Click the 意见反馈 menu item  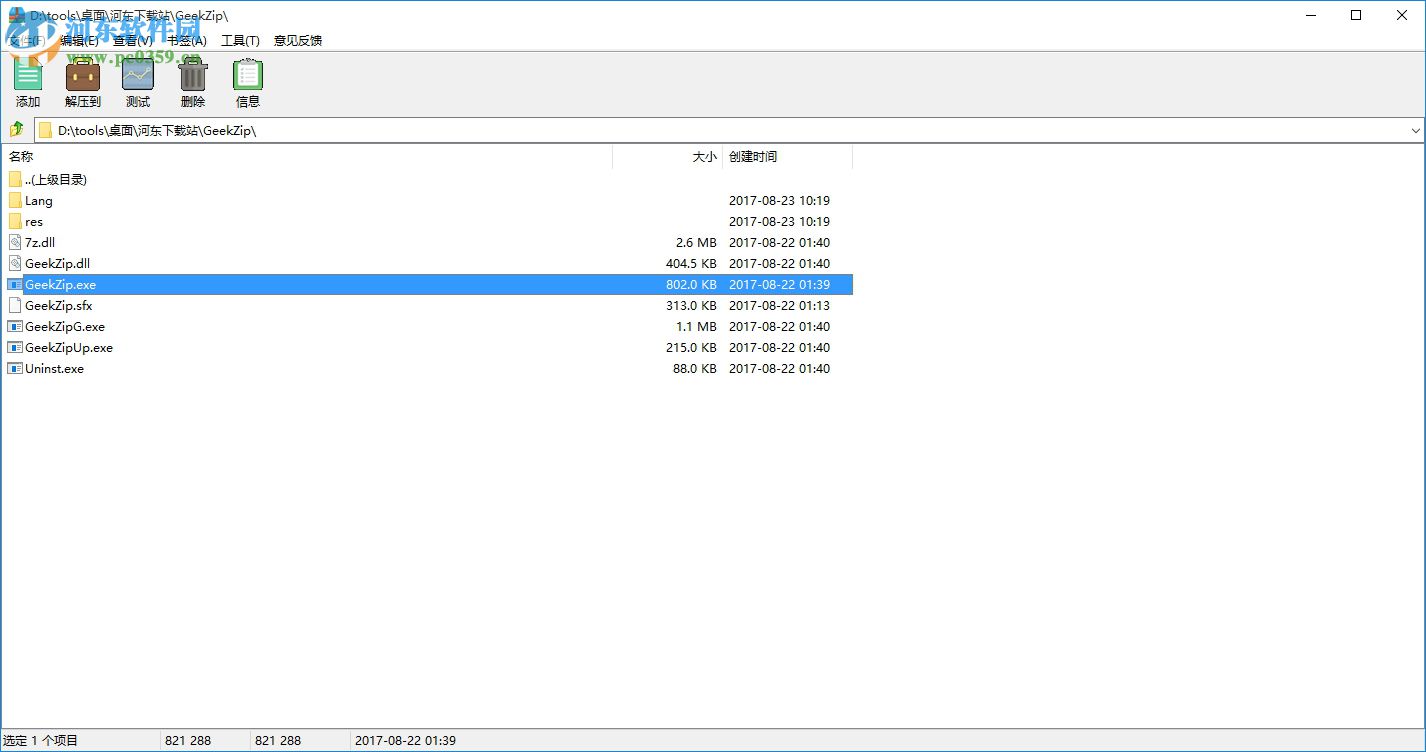click(x=297, y=40)
